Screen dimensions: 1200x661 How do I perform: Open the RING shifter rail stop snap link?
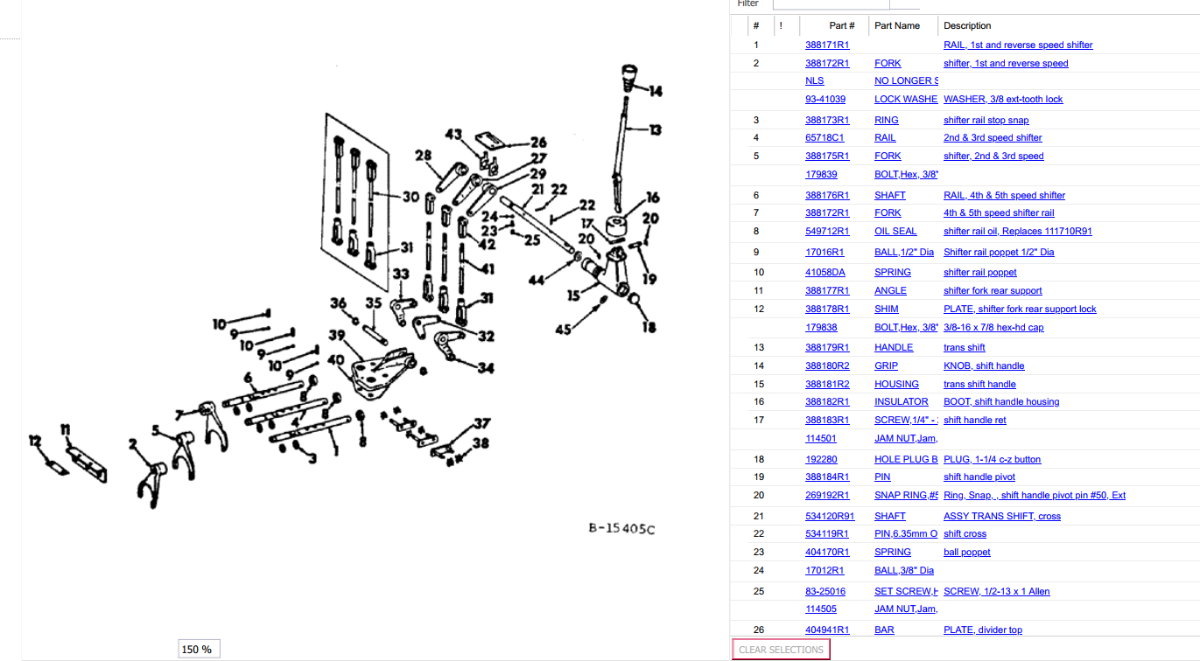click(888, 119)
